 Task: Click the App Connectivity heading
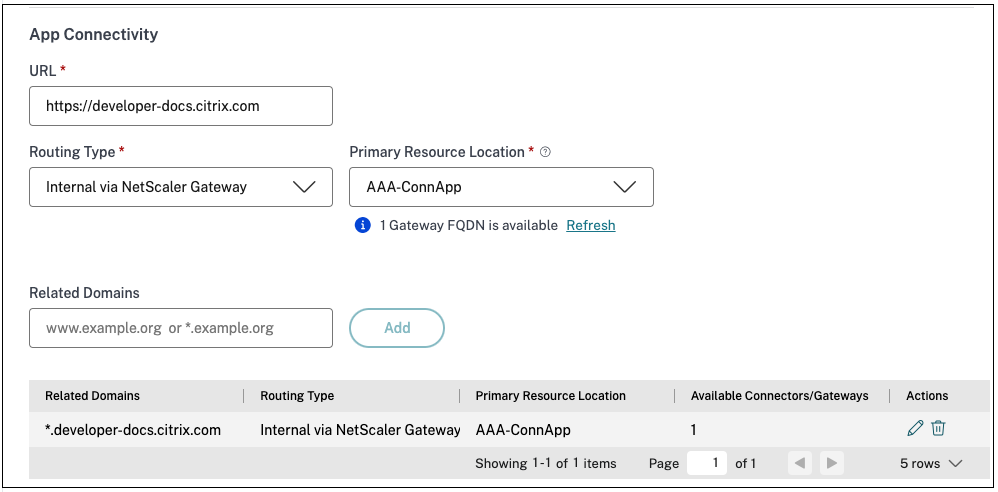point(94,34)
